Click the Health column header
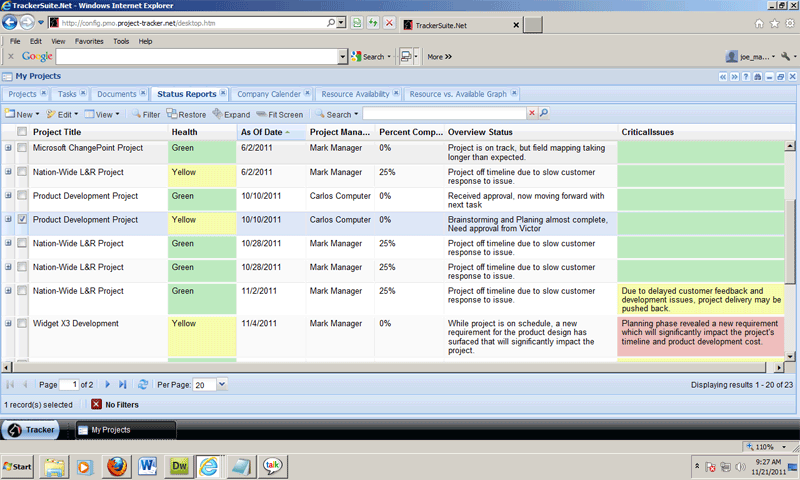The height and width of the screenshot is (480, 800). pyautogui.click(x=202, y=132)
